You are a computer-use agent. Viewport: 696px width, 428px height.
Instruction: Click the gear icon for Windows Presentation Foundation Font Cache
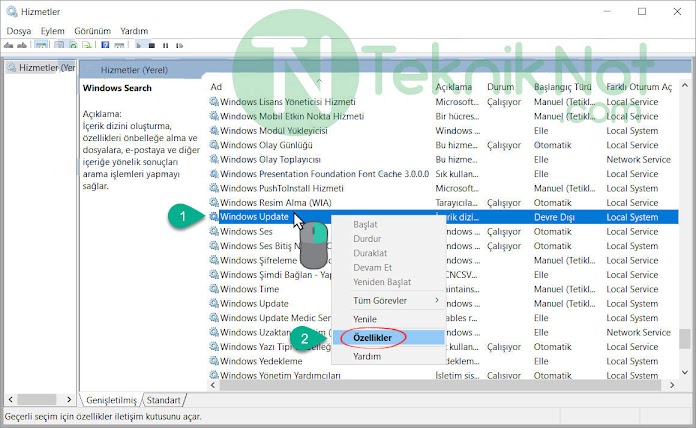214,174
